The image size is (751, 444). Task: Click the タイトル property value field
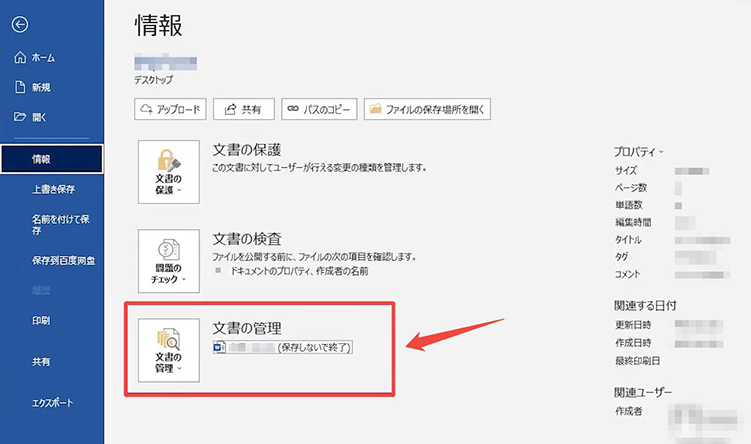pyautogui.click(x=702, y=240)
